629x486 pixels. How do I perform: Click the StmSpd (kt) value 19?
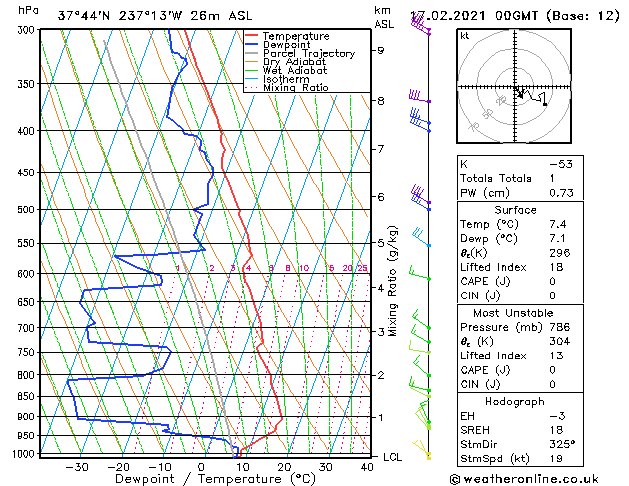click(556, 459)
